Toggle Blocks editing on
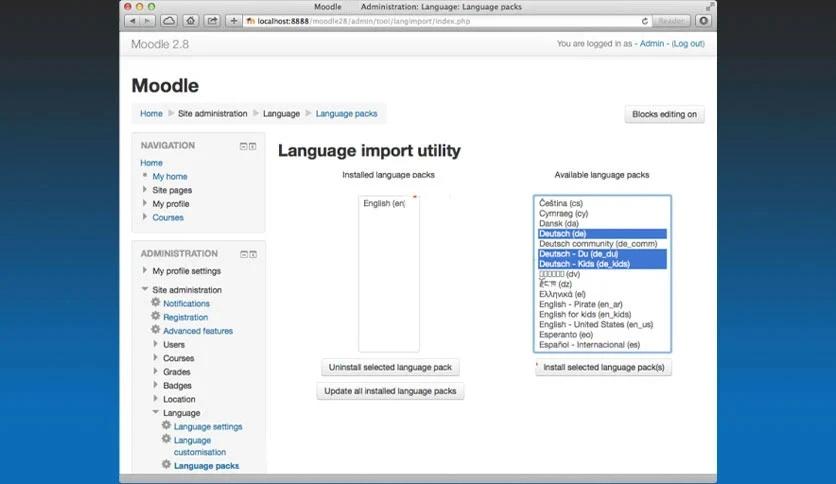Screen dimensions: 836x484 coord(664,114)
